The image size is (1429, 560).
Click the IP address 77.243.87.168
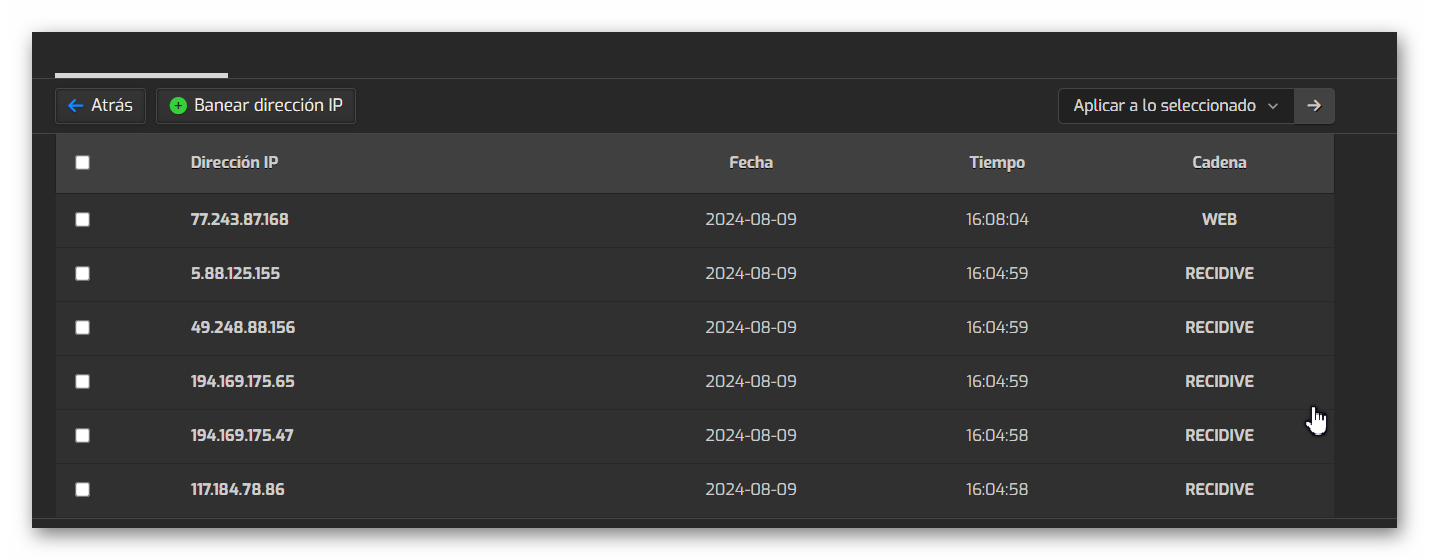point(240,219)
